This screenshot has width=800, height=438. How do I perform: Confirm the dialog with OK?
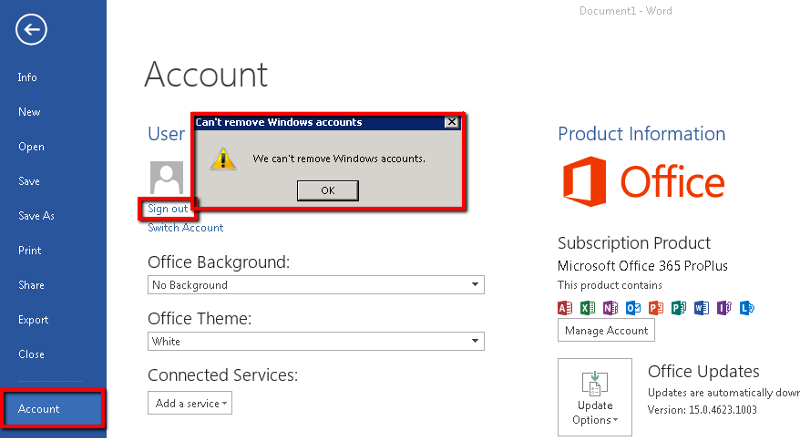pos(328,190)
